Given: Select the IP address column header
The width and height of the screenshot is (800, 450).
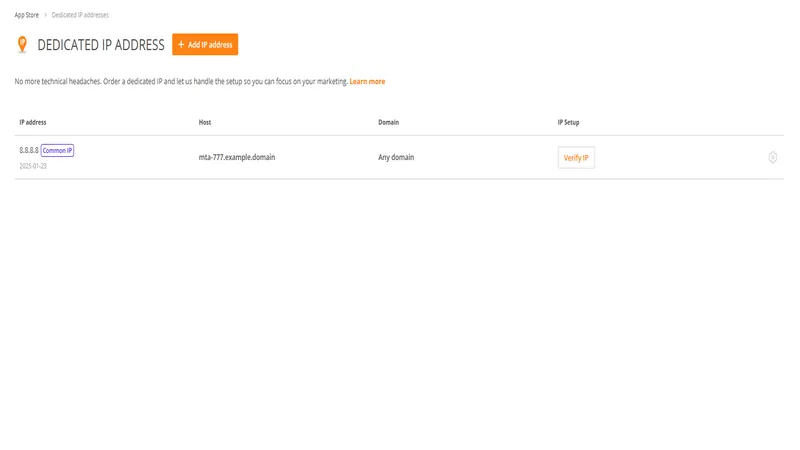Looking at the screenshot, I should (x=33, y=122).
